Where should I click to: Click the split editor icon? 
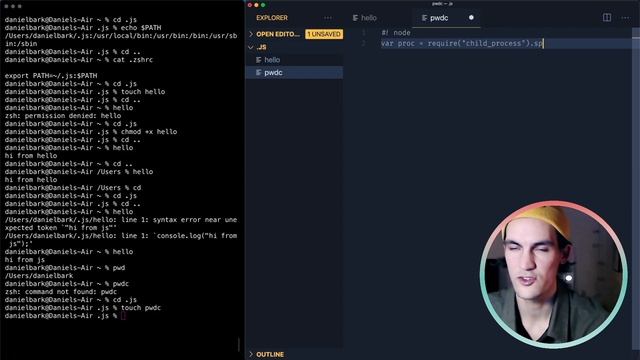[607, 18]
